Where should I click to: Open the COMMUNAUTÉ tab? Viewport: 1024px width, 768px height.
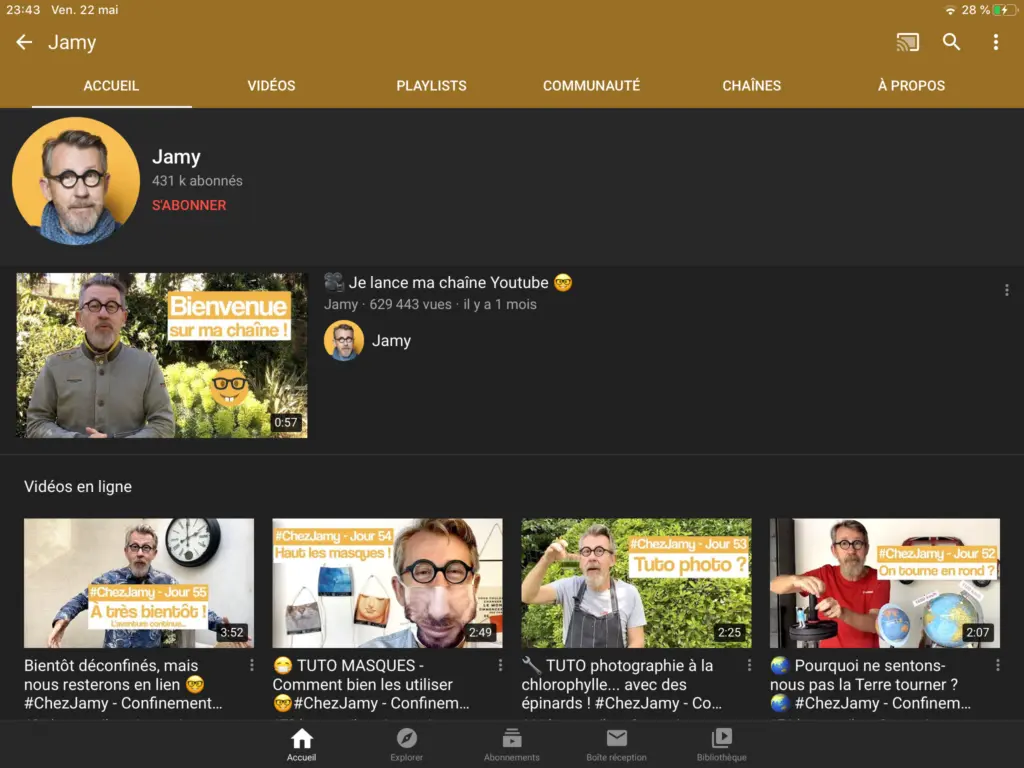point(591,86)
